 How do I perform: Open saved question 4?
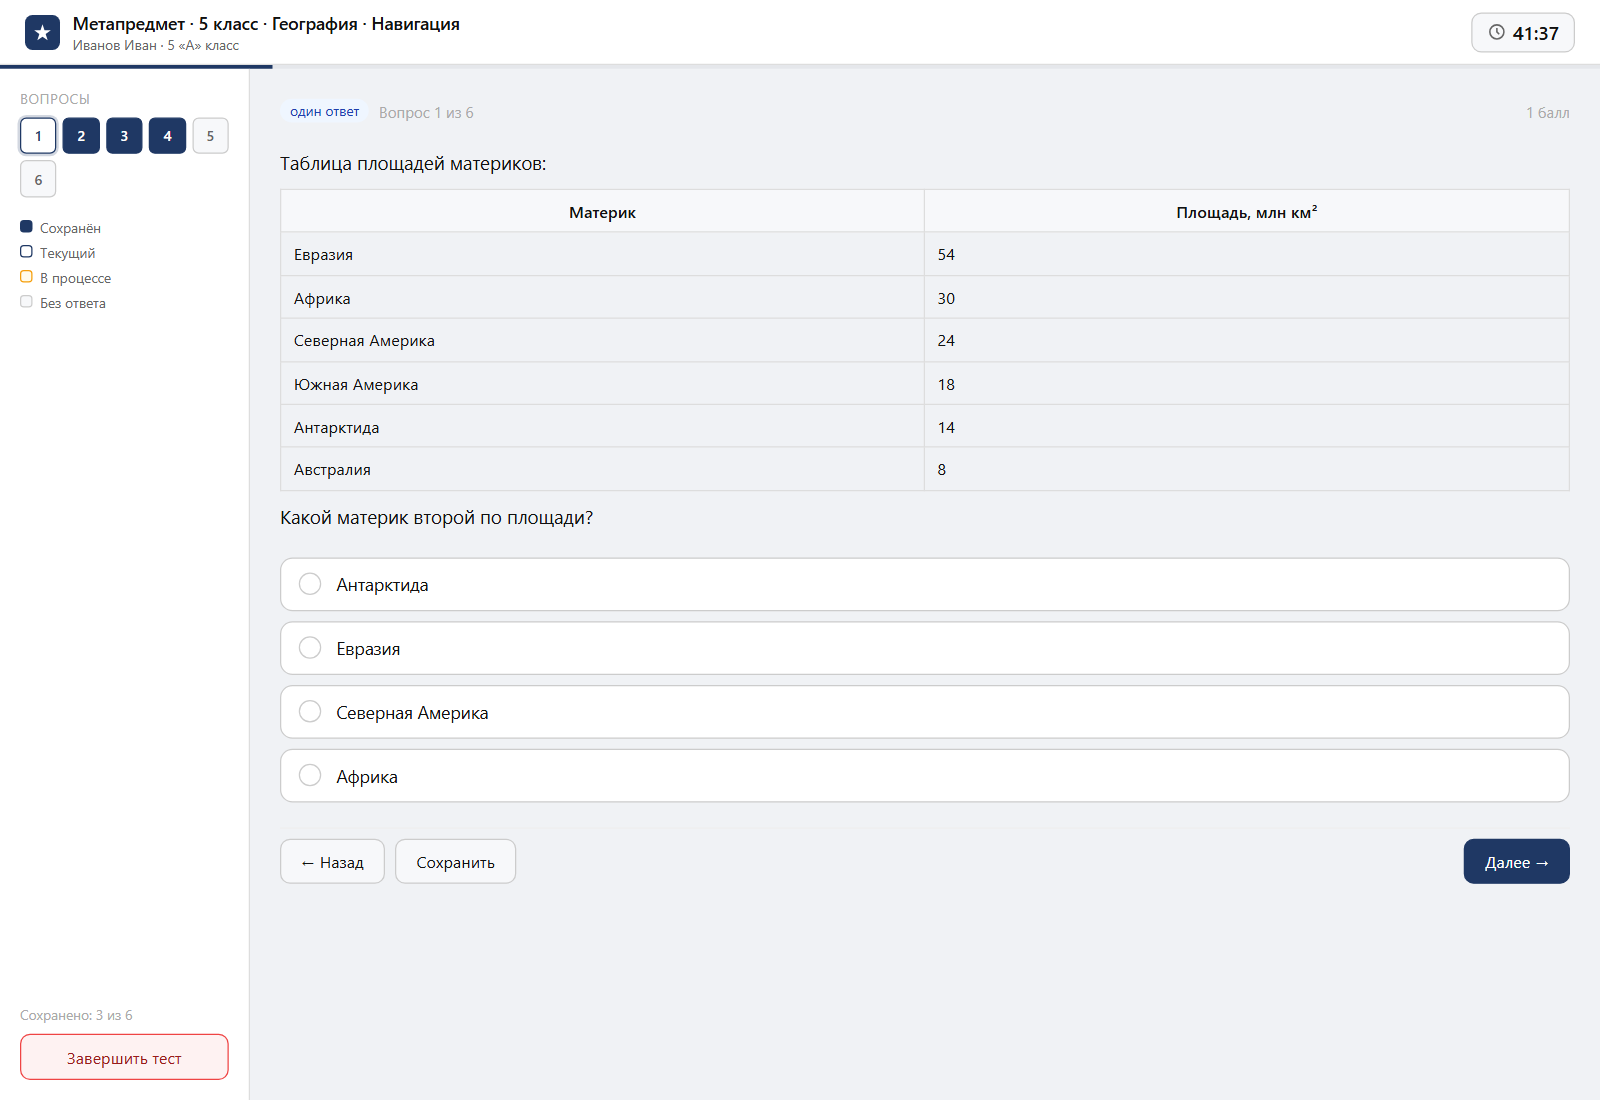(167, 136)
